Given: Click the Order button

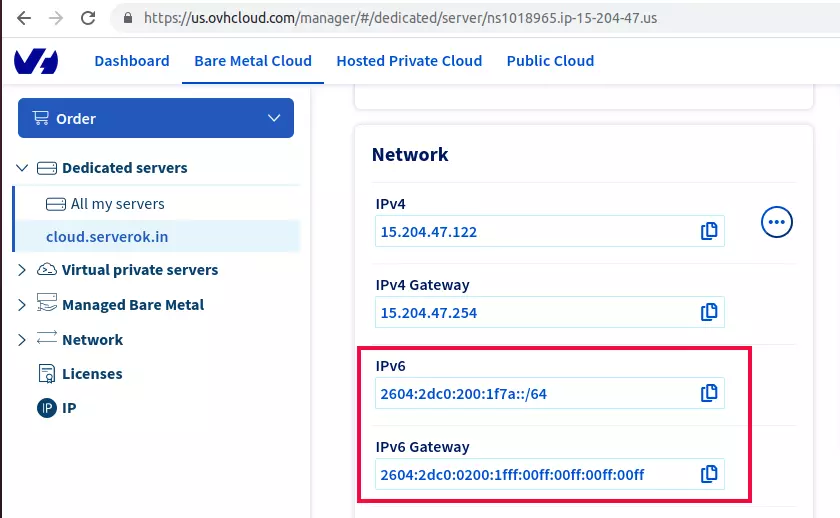Looking at the screenshot, I should 156,118.
